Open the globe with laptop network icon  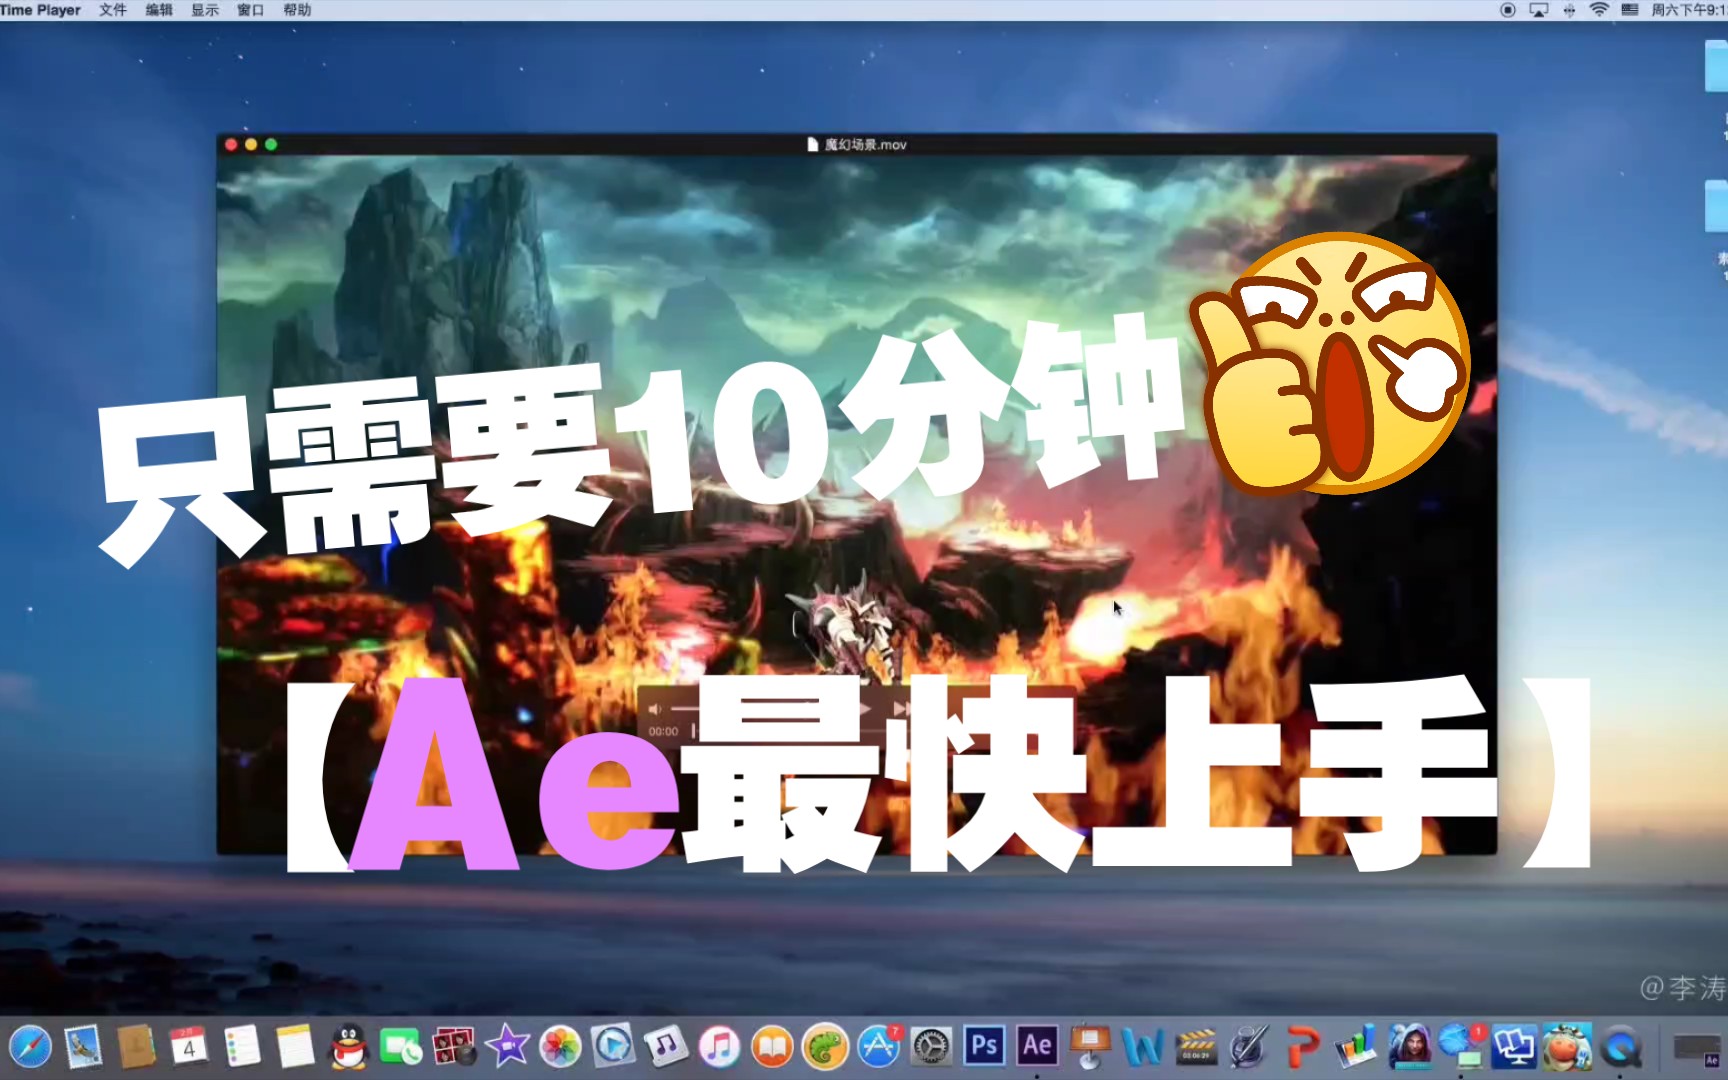pos(1462,1047)
